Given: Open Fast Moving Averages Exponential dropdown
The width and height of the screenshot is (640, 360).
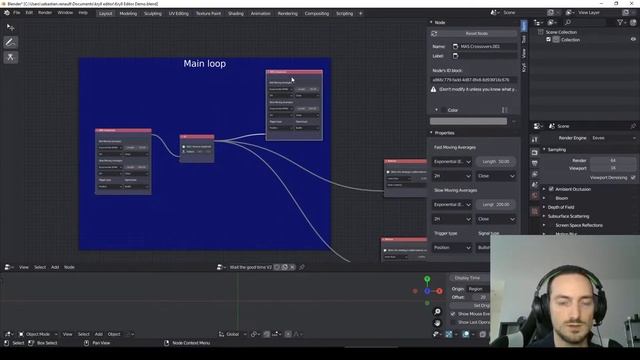Looking at the screenshot, I should [452, 162].
